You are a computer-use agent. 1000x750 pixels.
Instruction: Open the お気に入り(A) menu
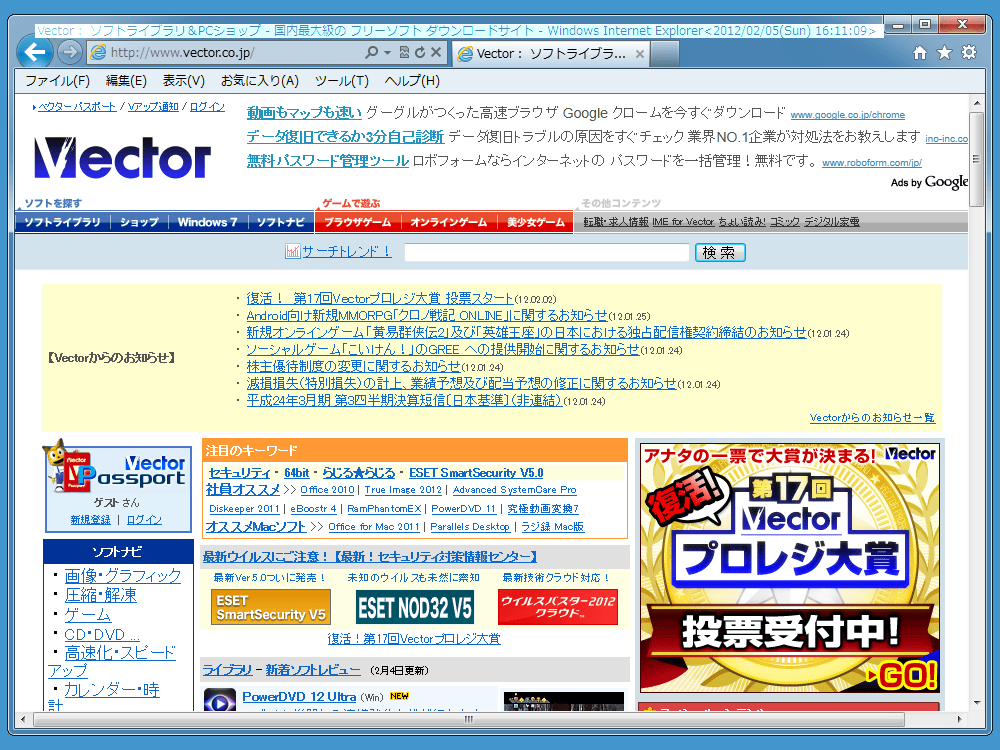pos(260,81)
